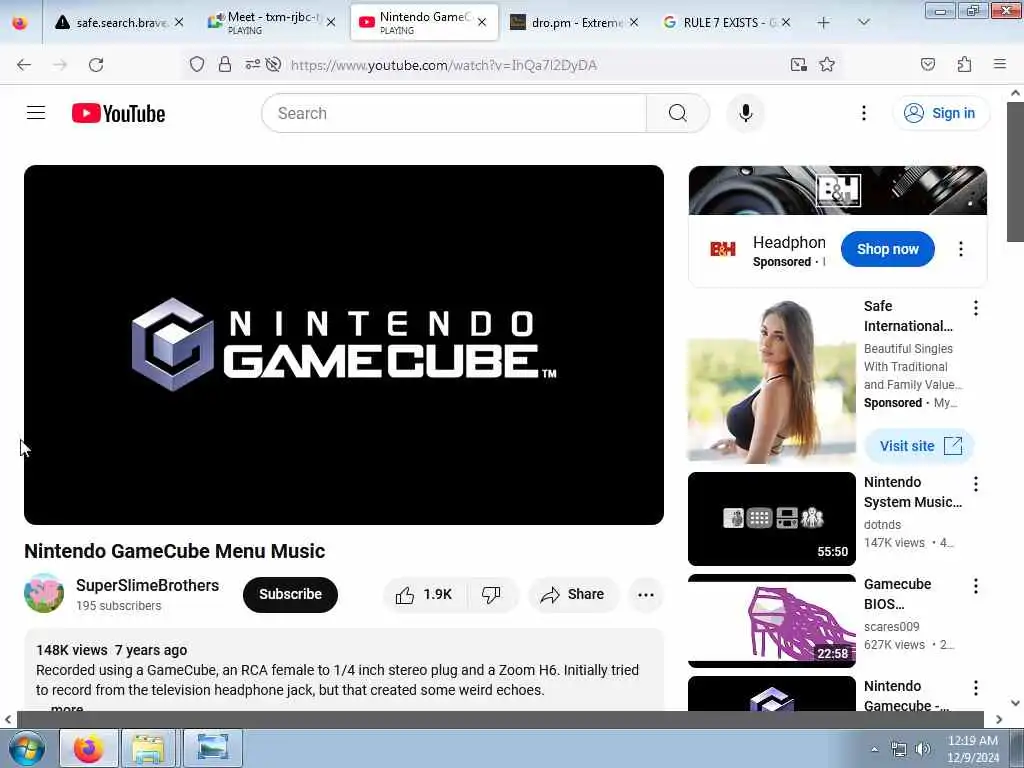Open options for Safe International ad
This screenshot has height=768, width=1024.
click(x=976, y=308)
